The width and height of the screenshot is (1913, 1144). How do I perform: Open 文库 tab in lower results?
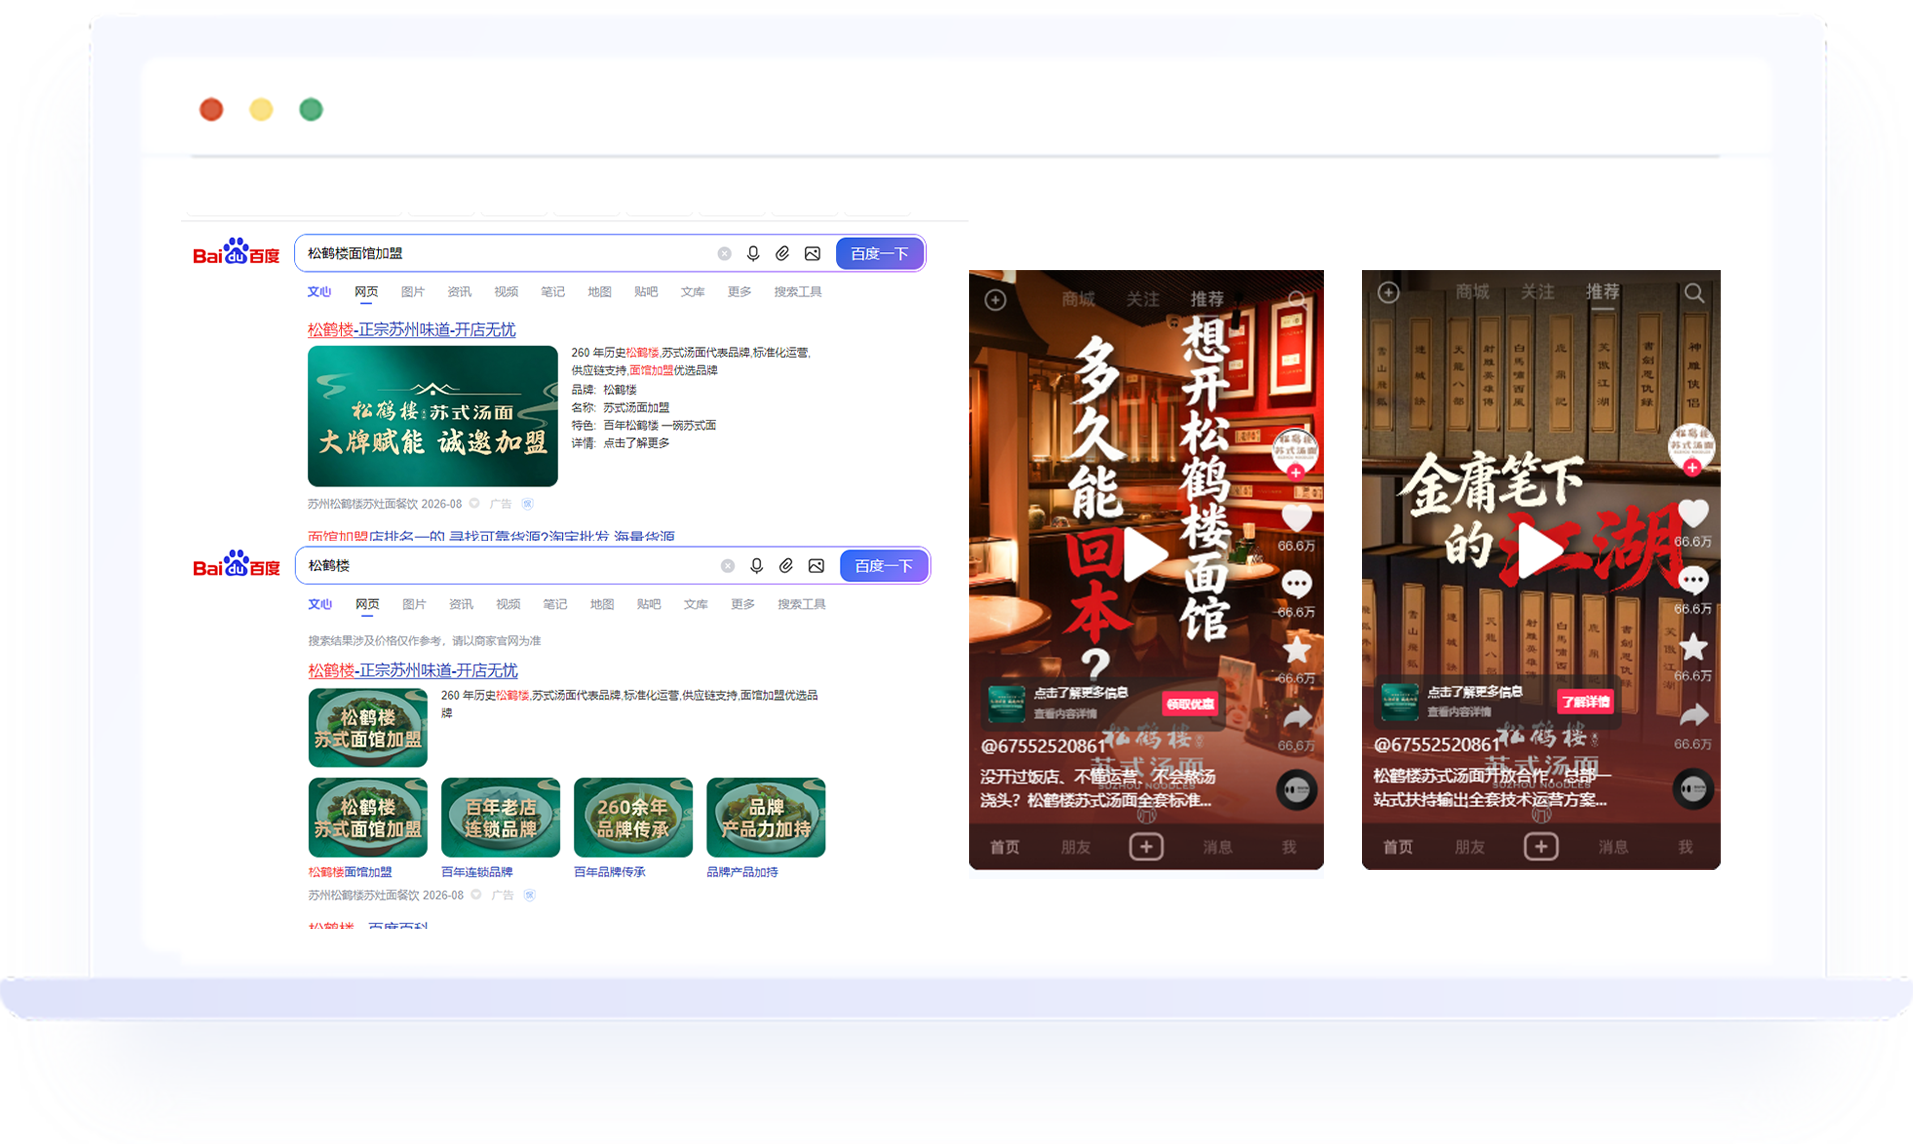[x=695, y=604]
